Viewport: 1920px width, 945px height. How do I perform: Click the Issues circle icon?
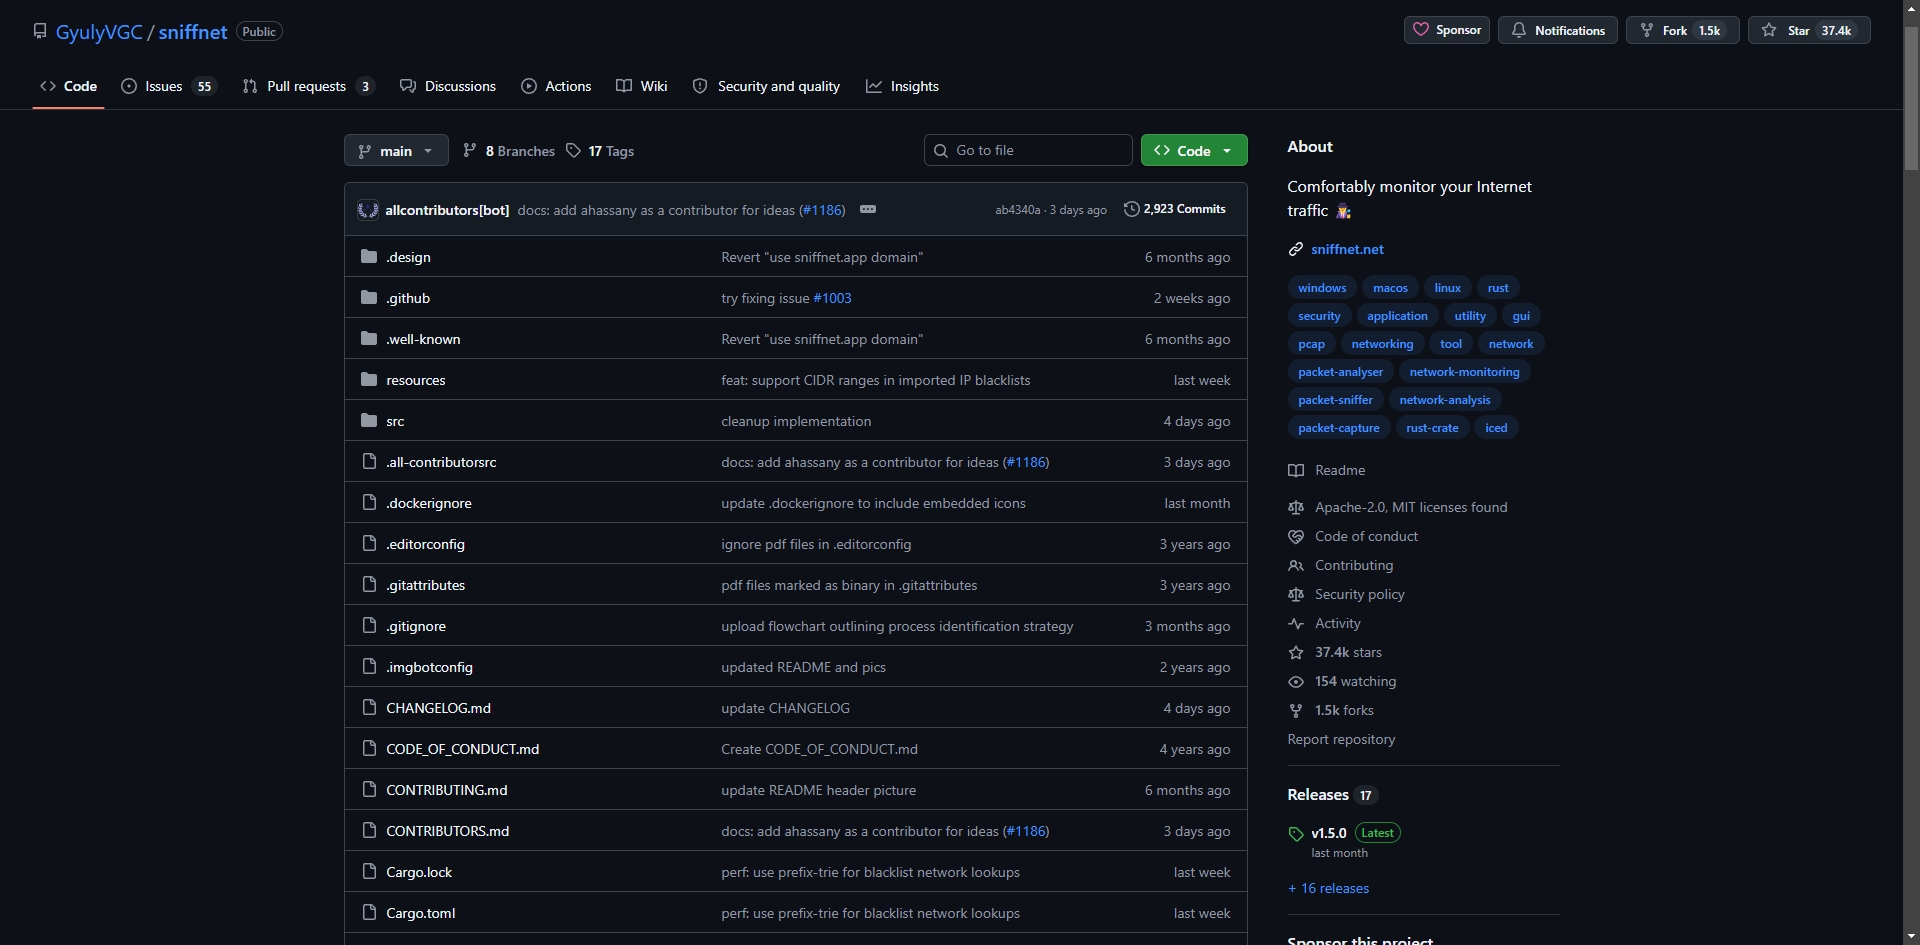129,86
